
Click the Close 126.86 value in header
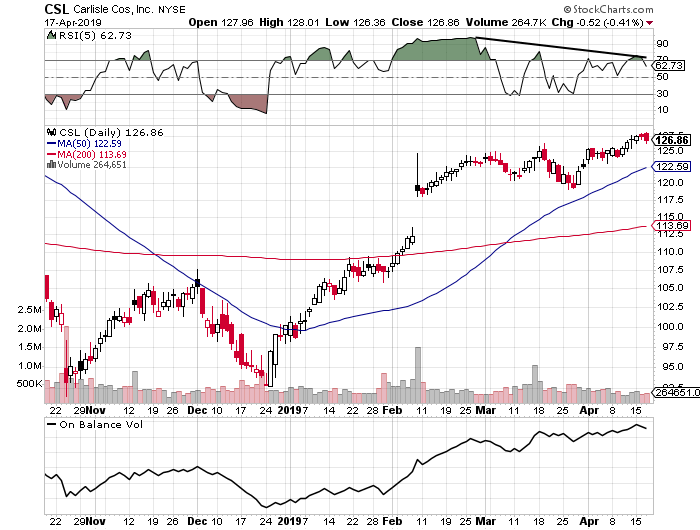(x=425, y=22)
